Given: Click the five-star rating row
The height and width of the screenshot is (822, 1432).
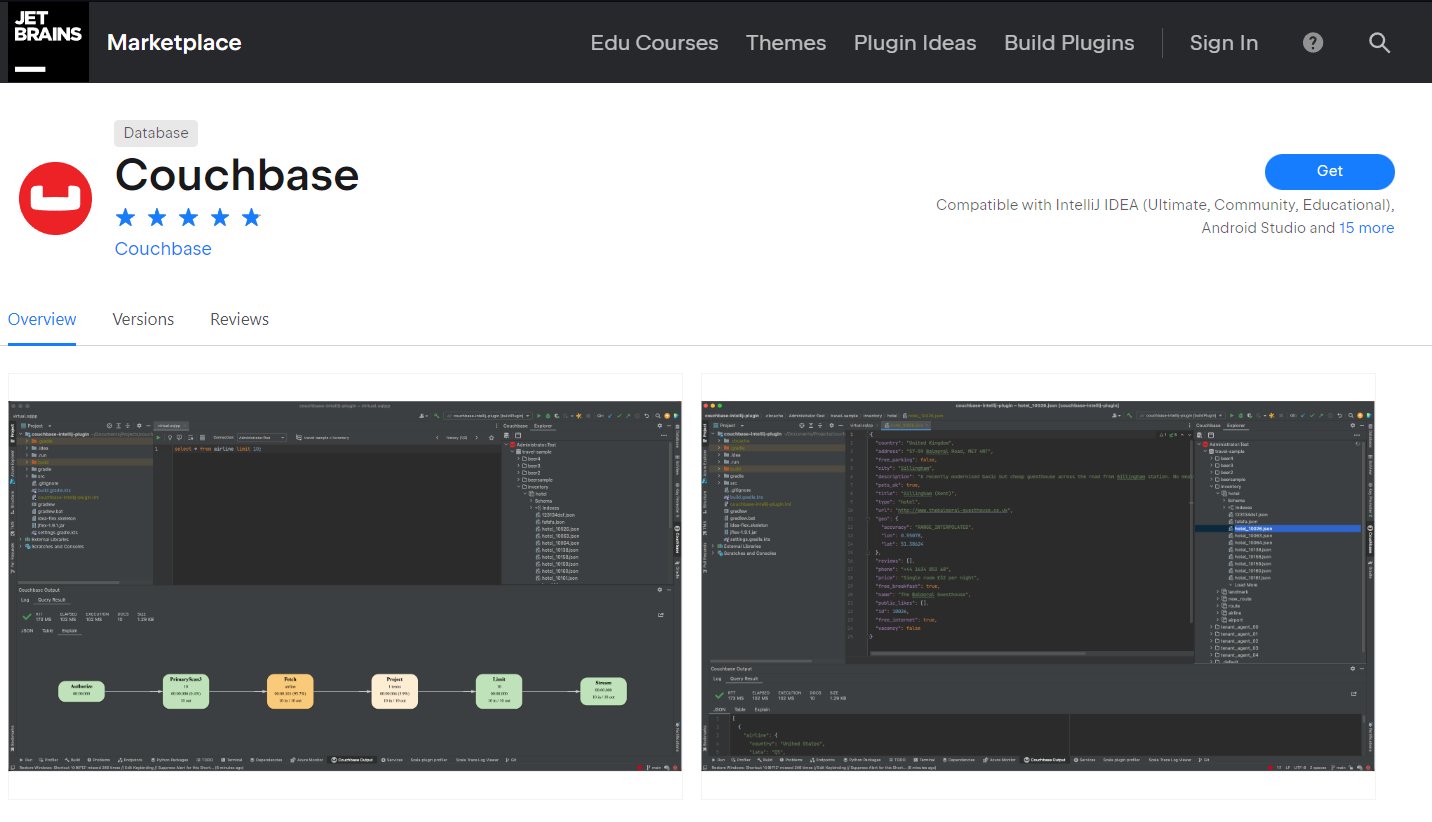Looking at the screenshot, I should [188, 217].
